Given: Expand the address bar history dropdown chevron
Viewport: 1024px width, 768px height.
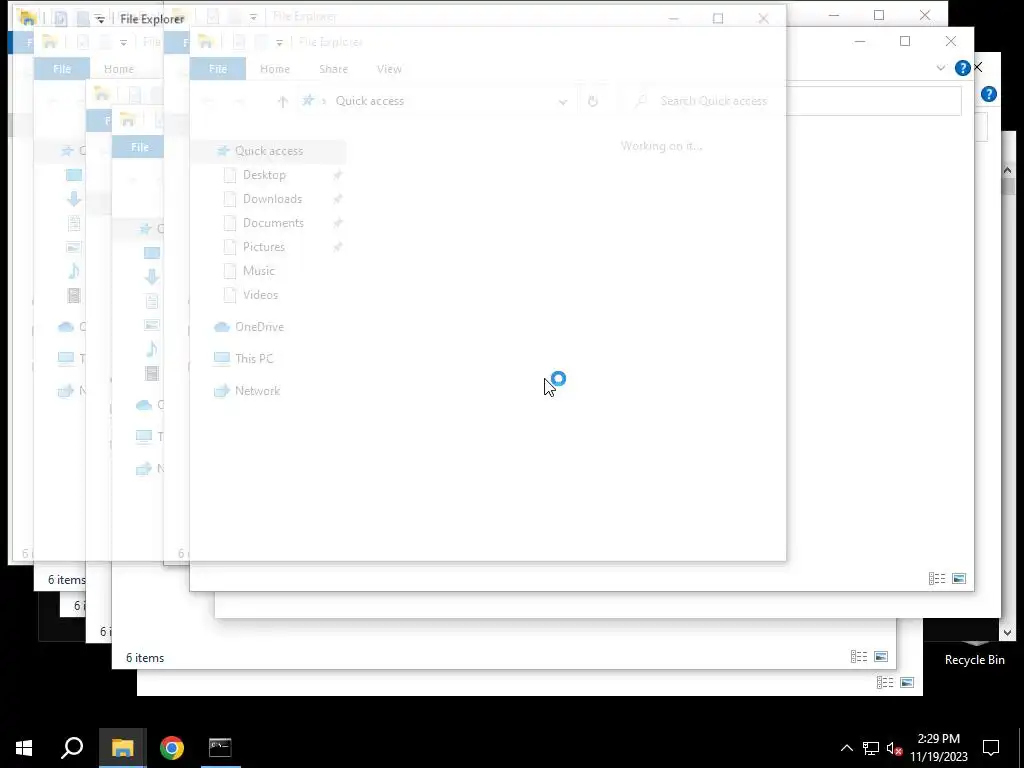Looking at the screenshot, I should (562, 102).
